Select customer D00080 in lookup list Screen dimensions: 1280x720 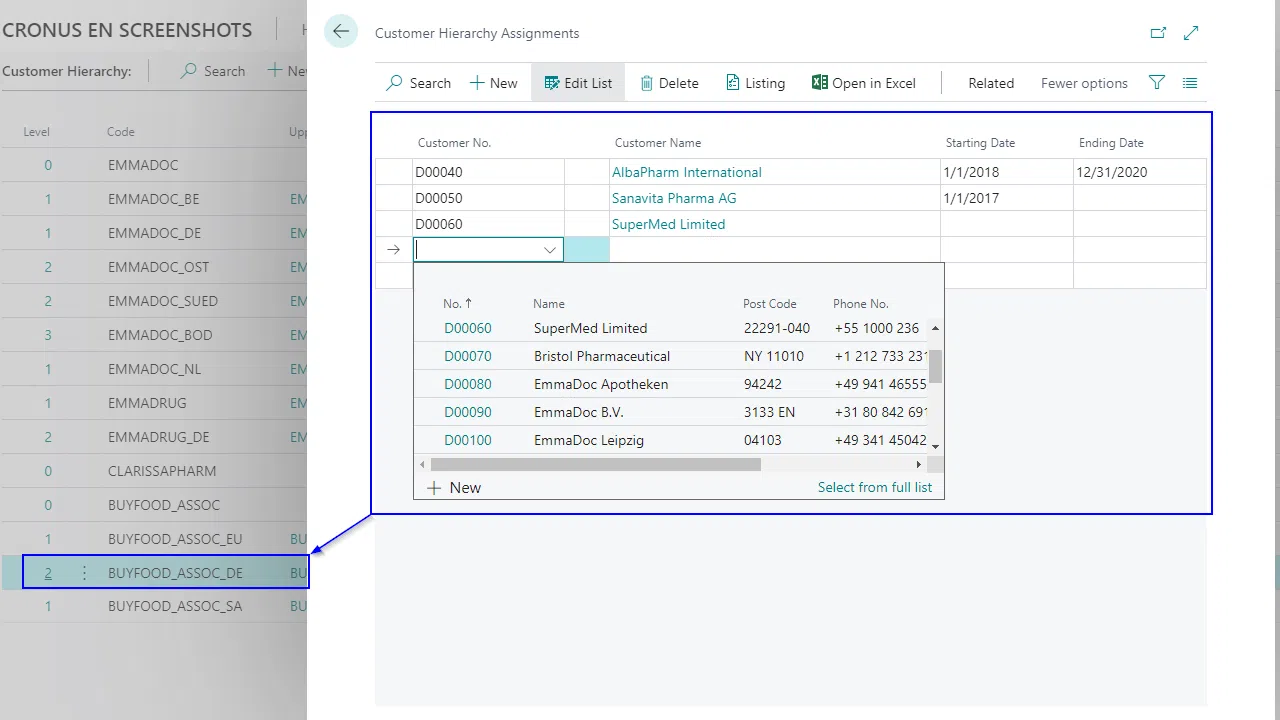pyautogui.click(x=468, y=384)
